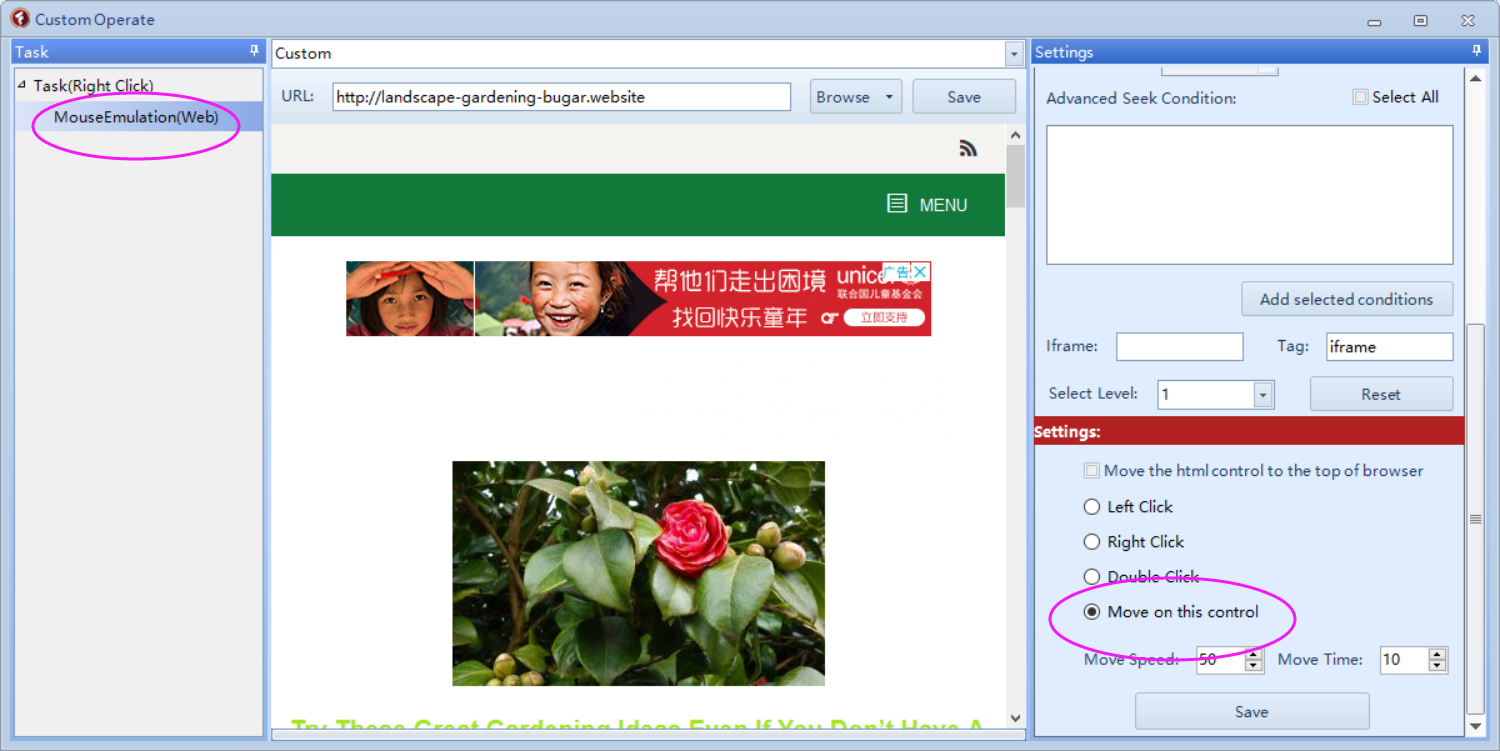The height and width of the screenshot is (751, 1500).
Task: Close the banner ad X icon
Action: coord(921,272)
